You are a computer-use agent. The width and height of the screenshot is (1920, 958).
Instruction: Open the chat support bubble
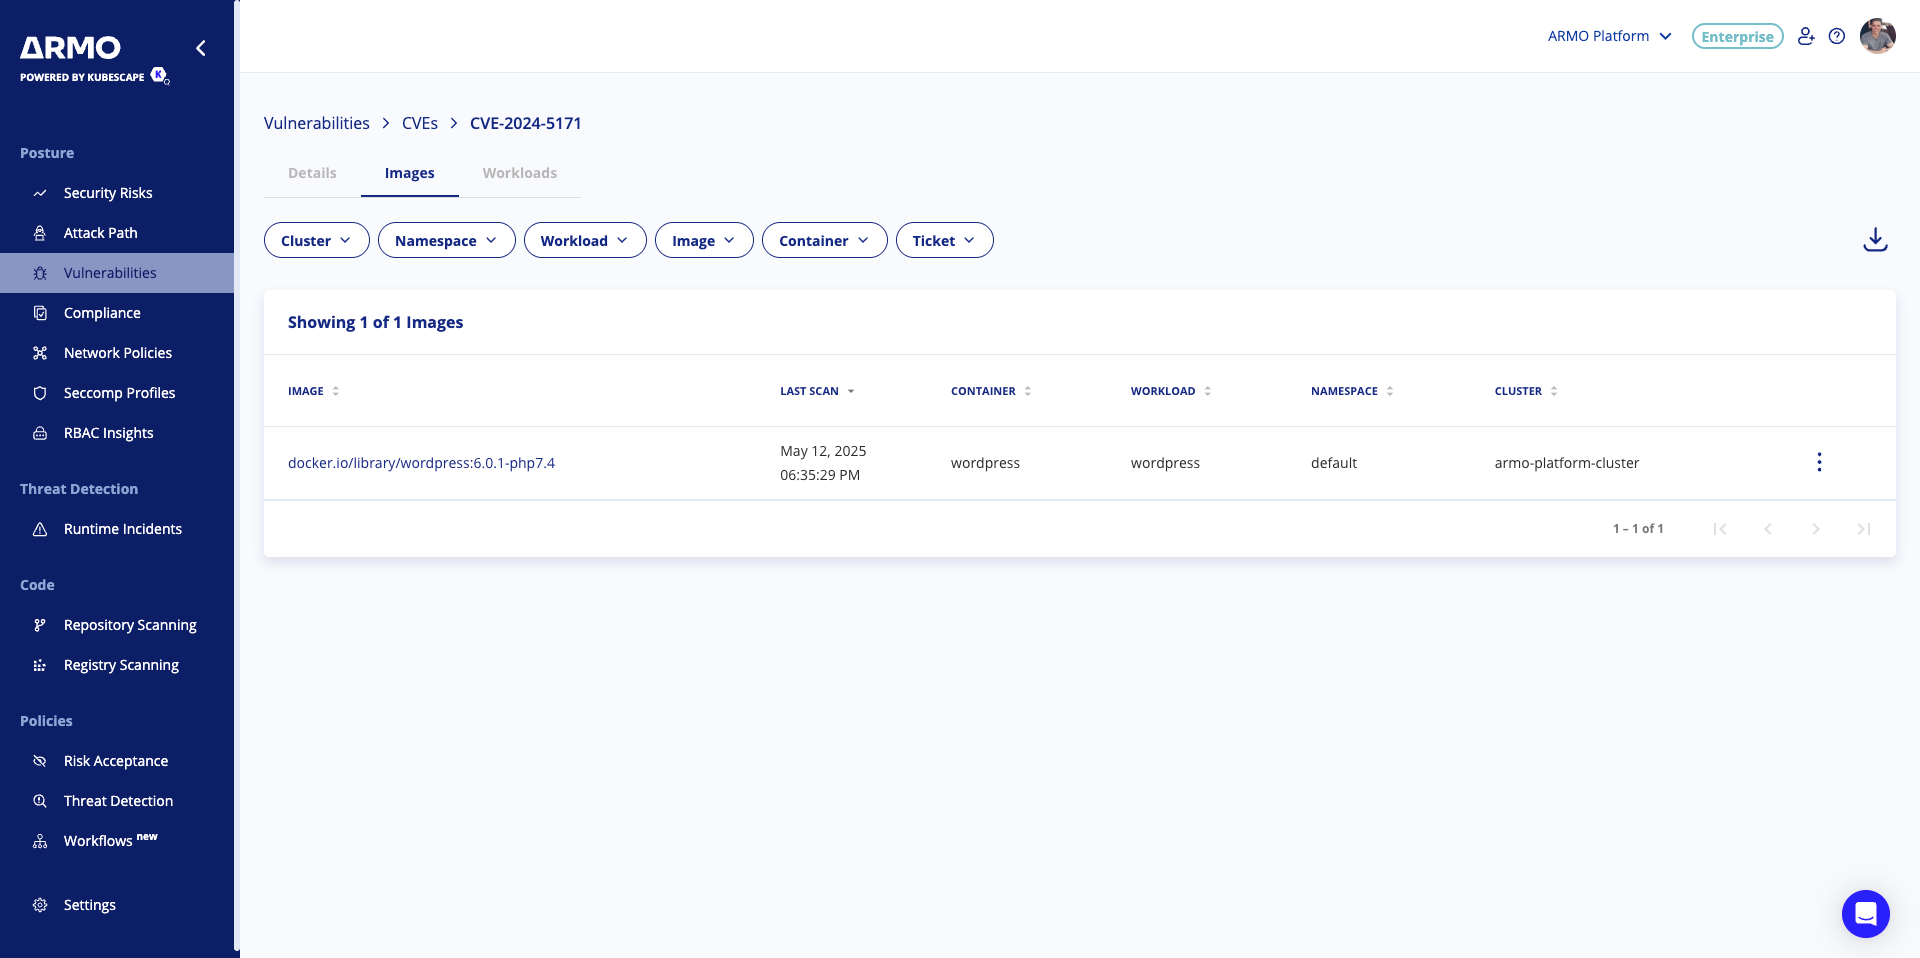pyautogui.click(x=1865, y=913)
